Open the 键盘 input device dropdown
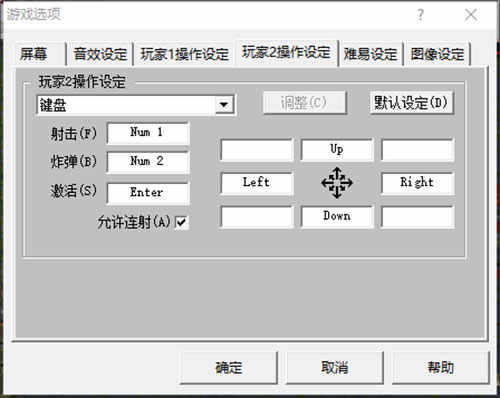The height and width of the screenshot is (398, 500). (x=136, y=105)
